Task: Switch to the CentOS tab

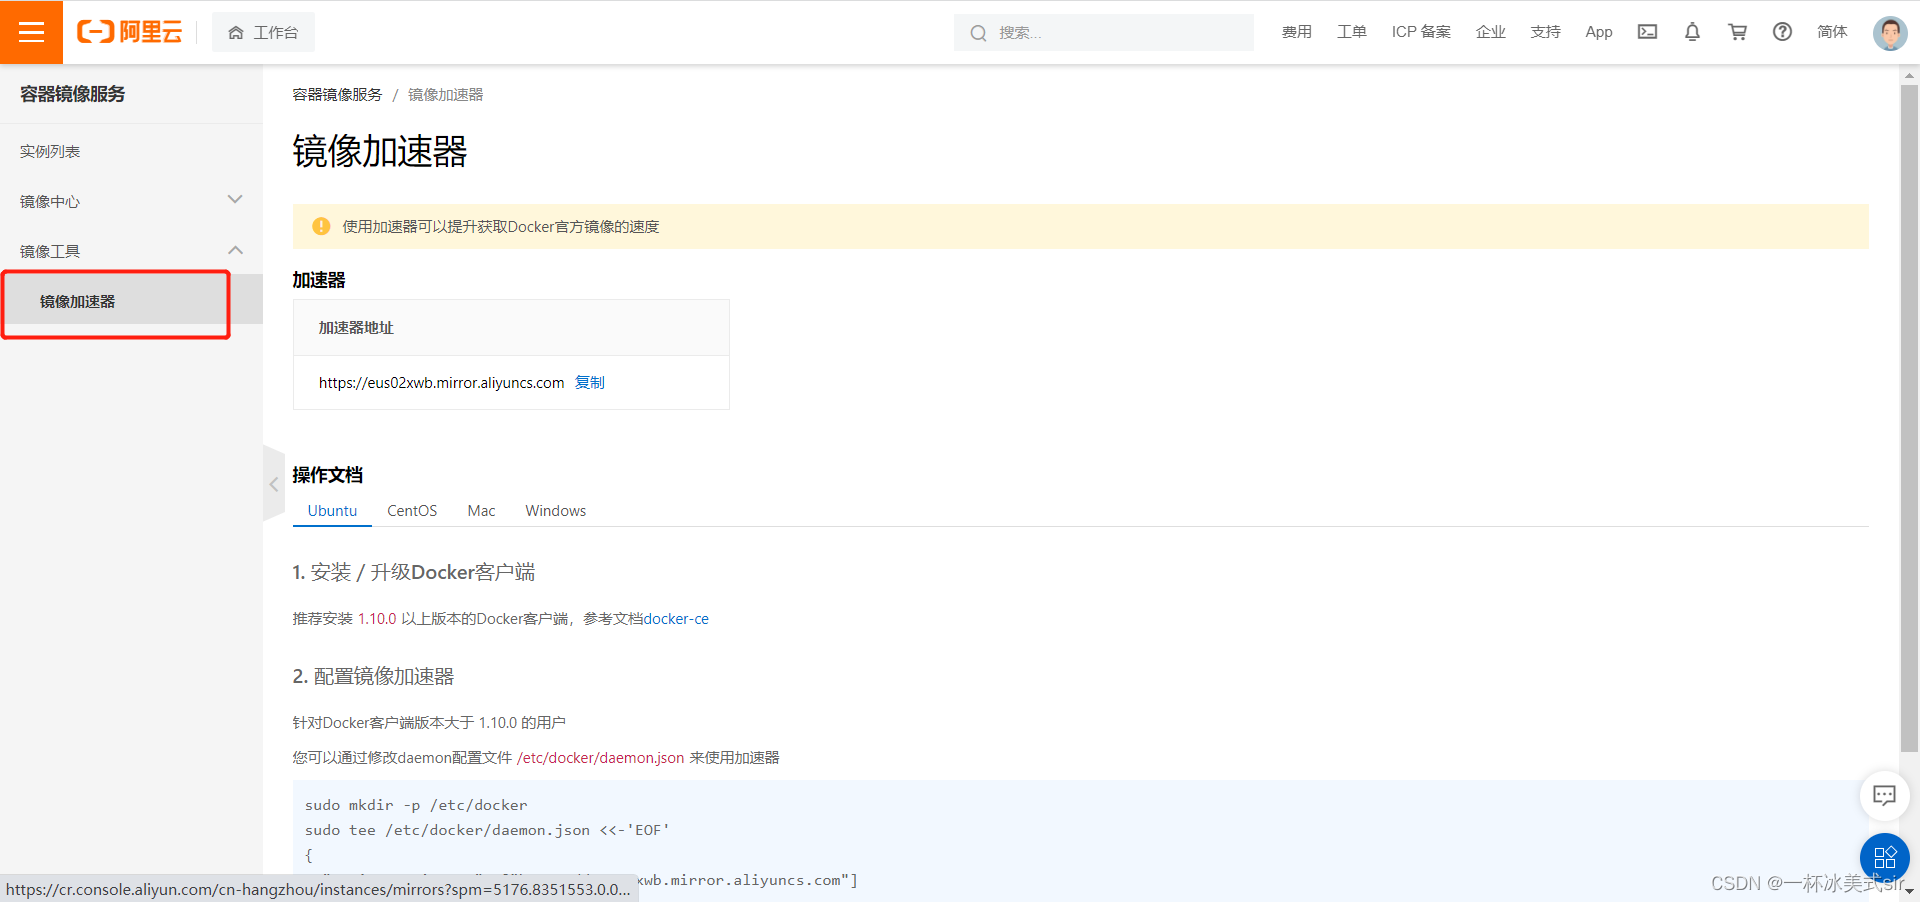Action: 412,510
